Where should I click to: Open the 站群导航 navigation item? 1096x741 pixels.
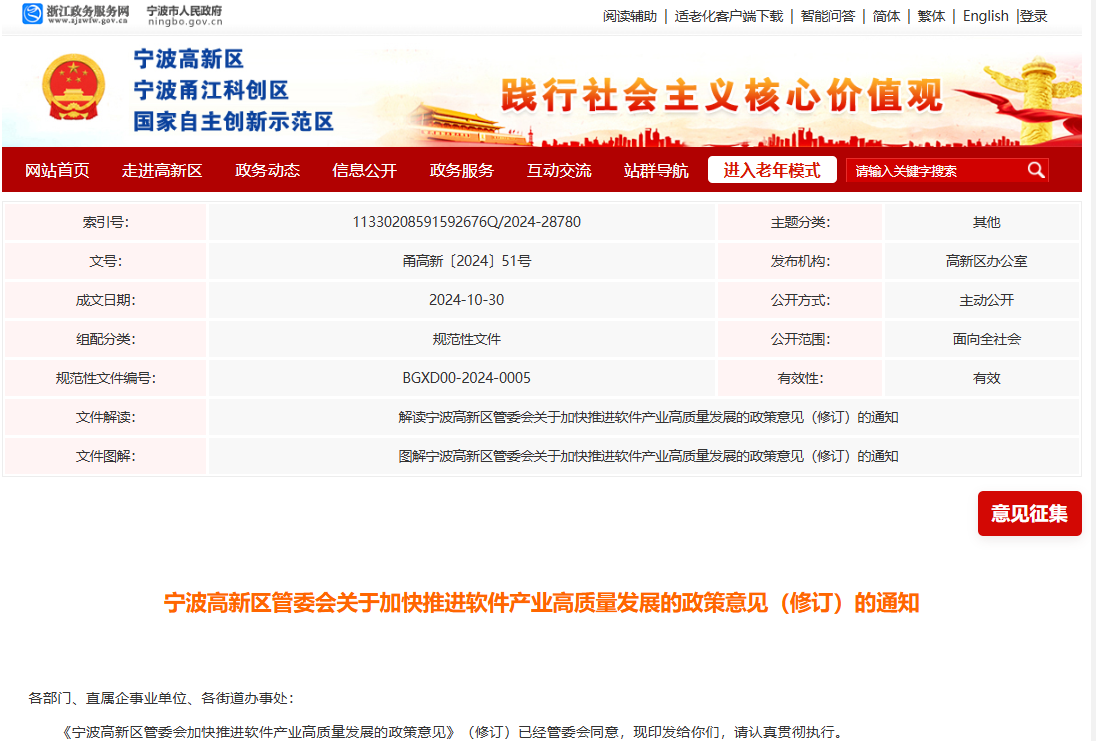tap(655, 170)
